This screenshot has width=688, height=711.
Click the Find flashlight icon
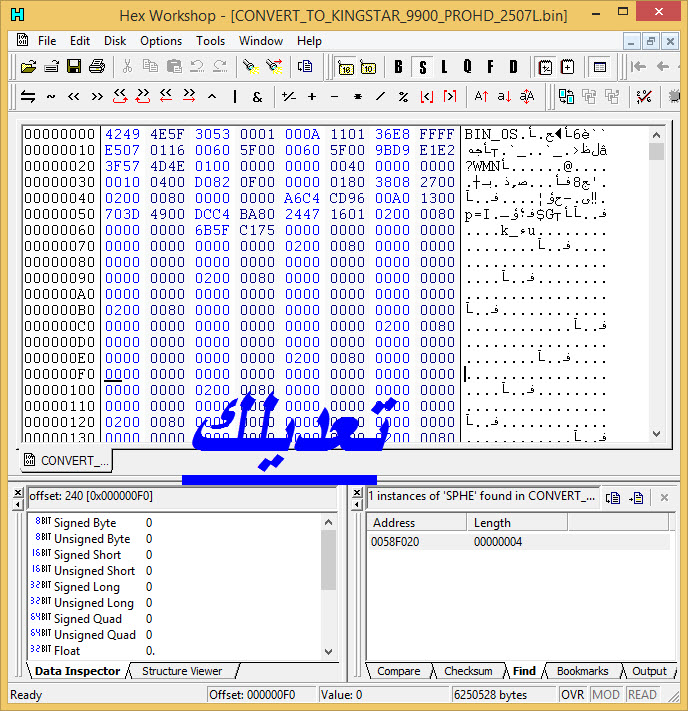[250, 67]
